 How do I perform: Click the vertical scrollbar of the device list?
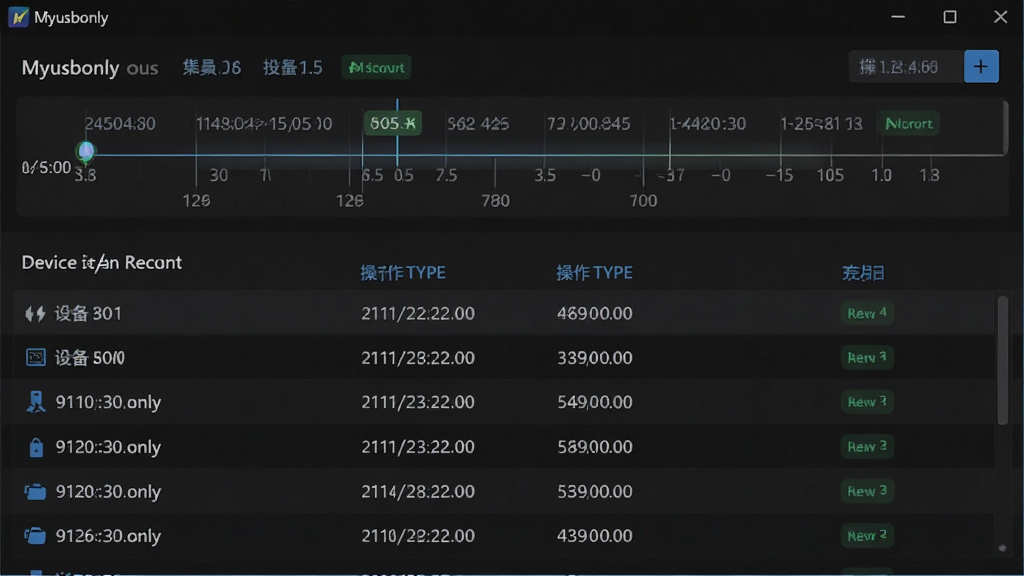(x=1002, y=360)
